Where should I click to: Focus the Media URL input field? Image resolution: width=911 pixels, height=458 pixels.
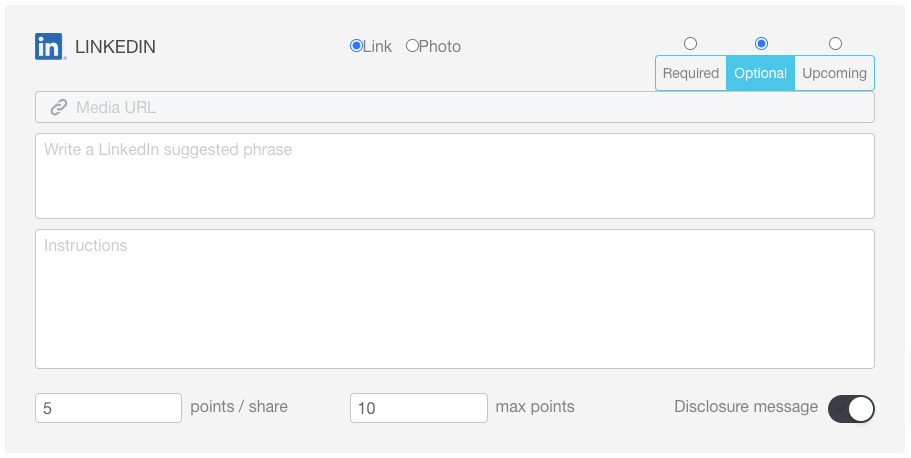coord(455,107)
